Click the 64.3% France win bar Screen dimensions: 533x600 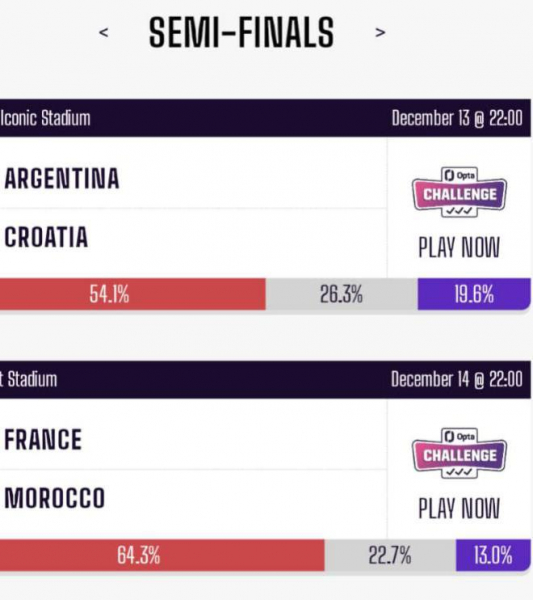coord(162,555)
